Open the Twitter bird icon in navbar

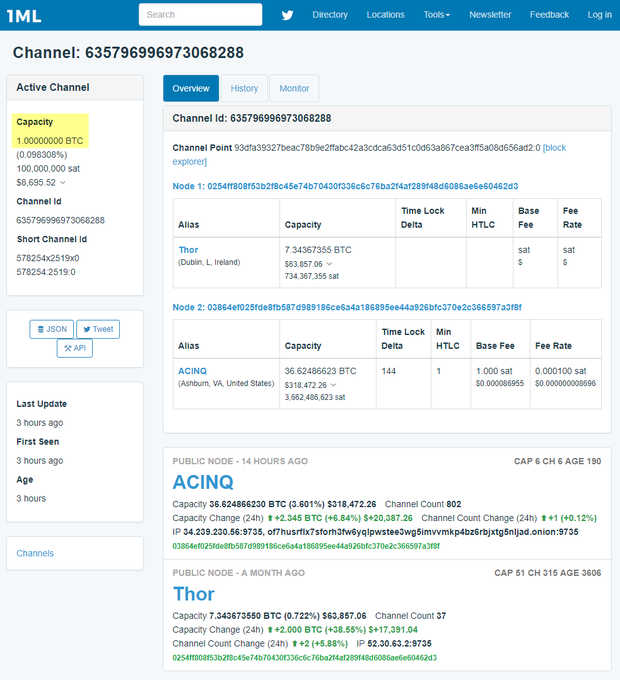(287, 15)
